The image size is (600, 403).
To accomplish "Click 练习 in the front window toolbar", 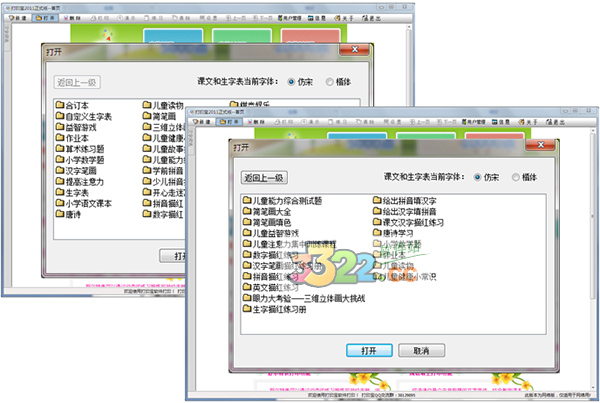I will pos(338,122).
